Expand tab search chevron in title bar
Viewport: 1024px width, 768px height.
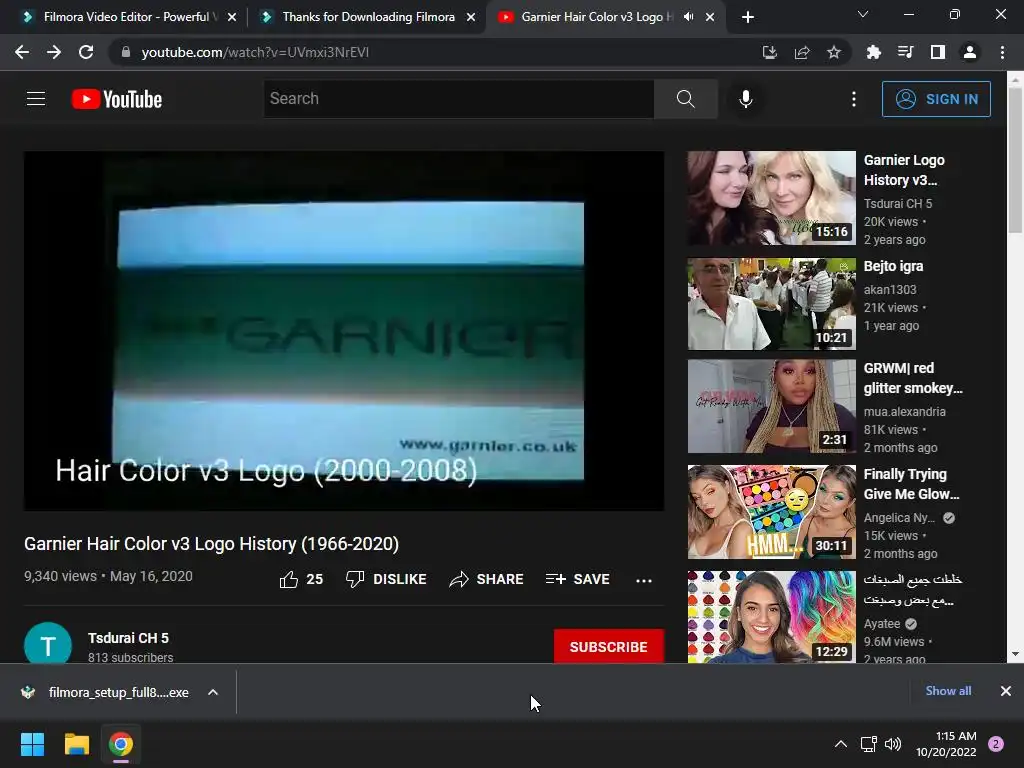[x=863, y=14]
